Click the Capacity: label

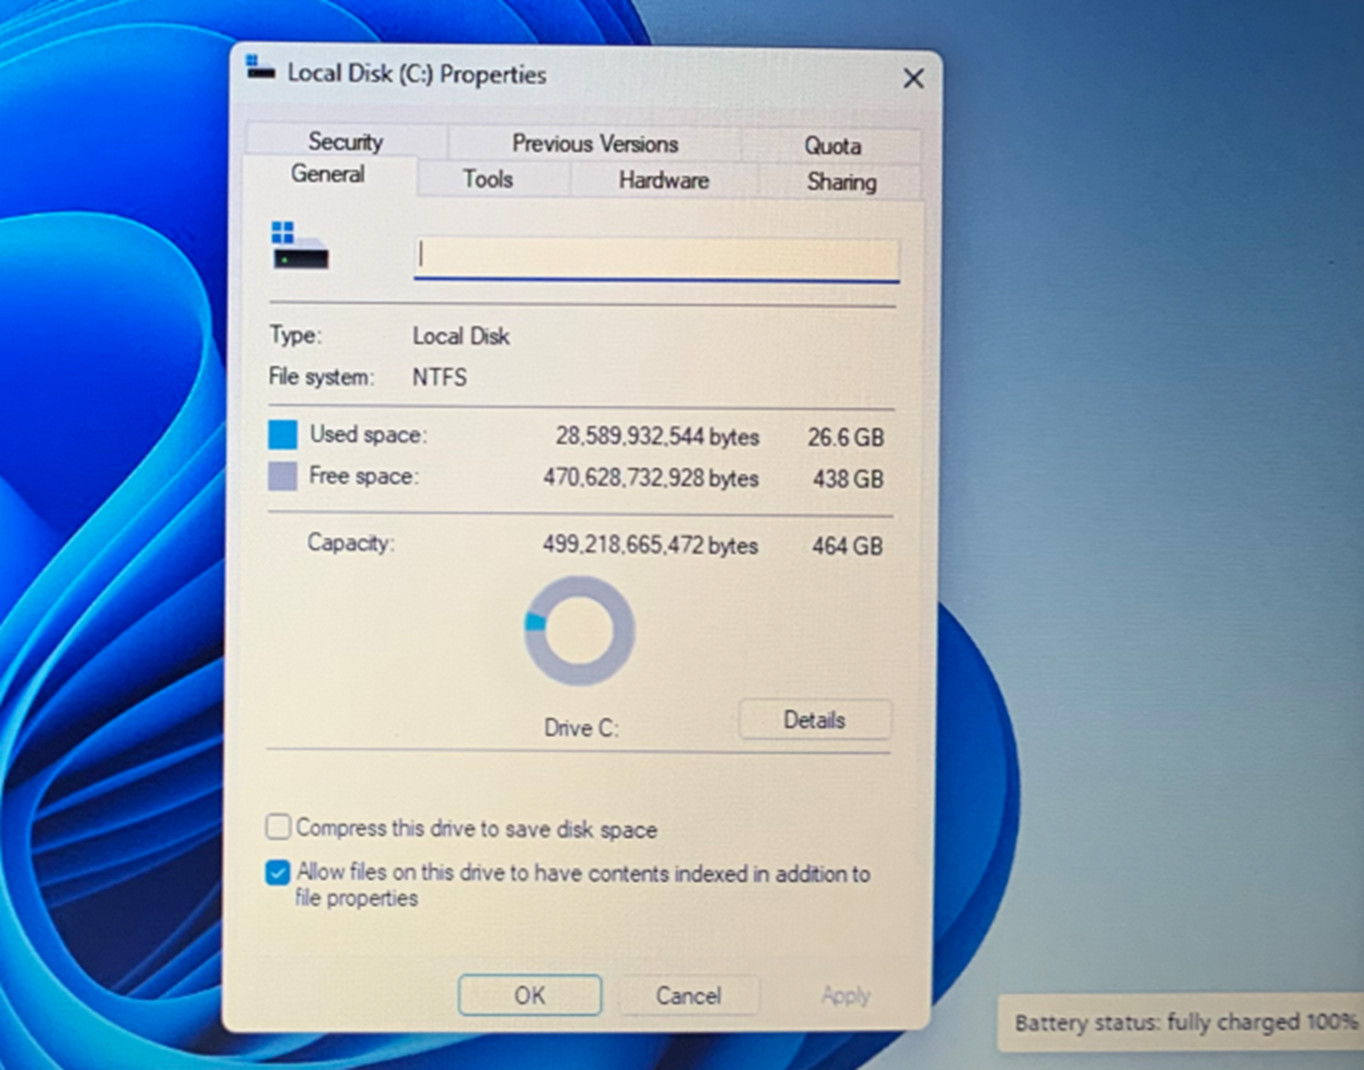[x=351, y=543]
